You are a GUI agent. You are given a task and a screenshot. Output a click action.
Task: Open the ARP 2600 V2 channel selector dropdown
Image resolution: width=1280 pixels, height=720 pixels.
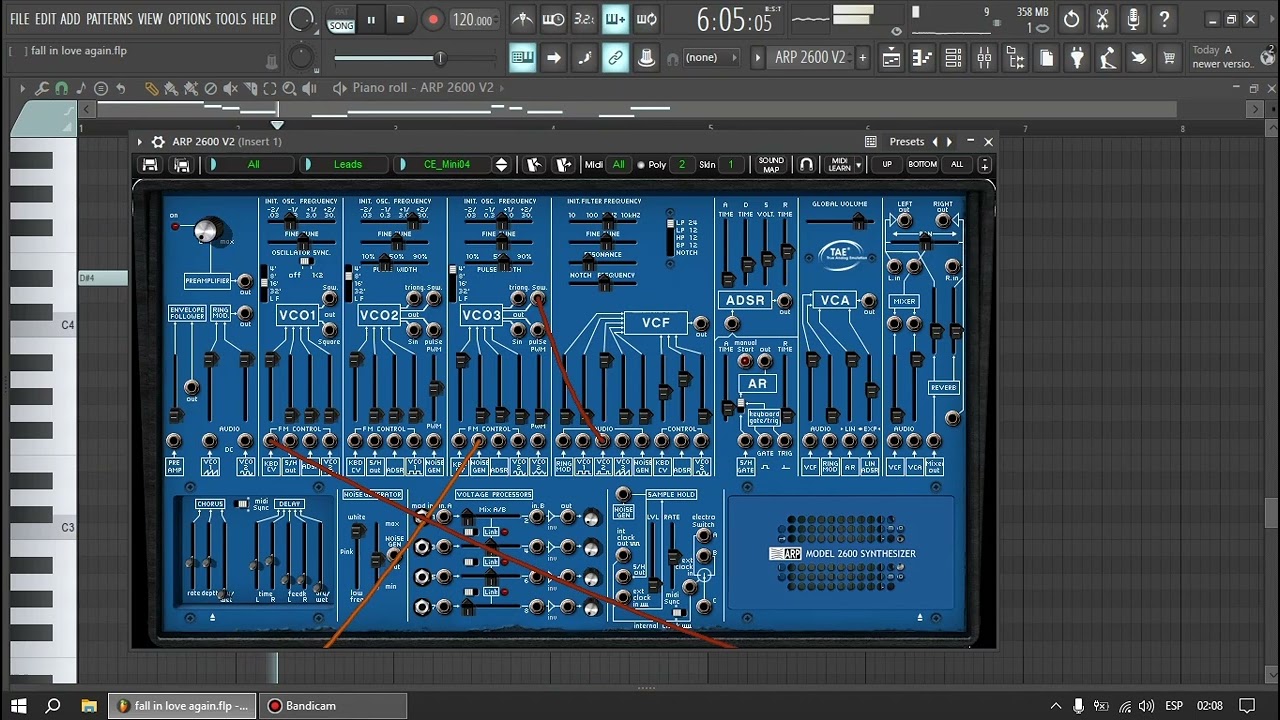click(x=810, y=58)
